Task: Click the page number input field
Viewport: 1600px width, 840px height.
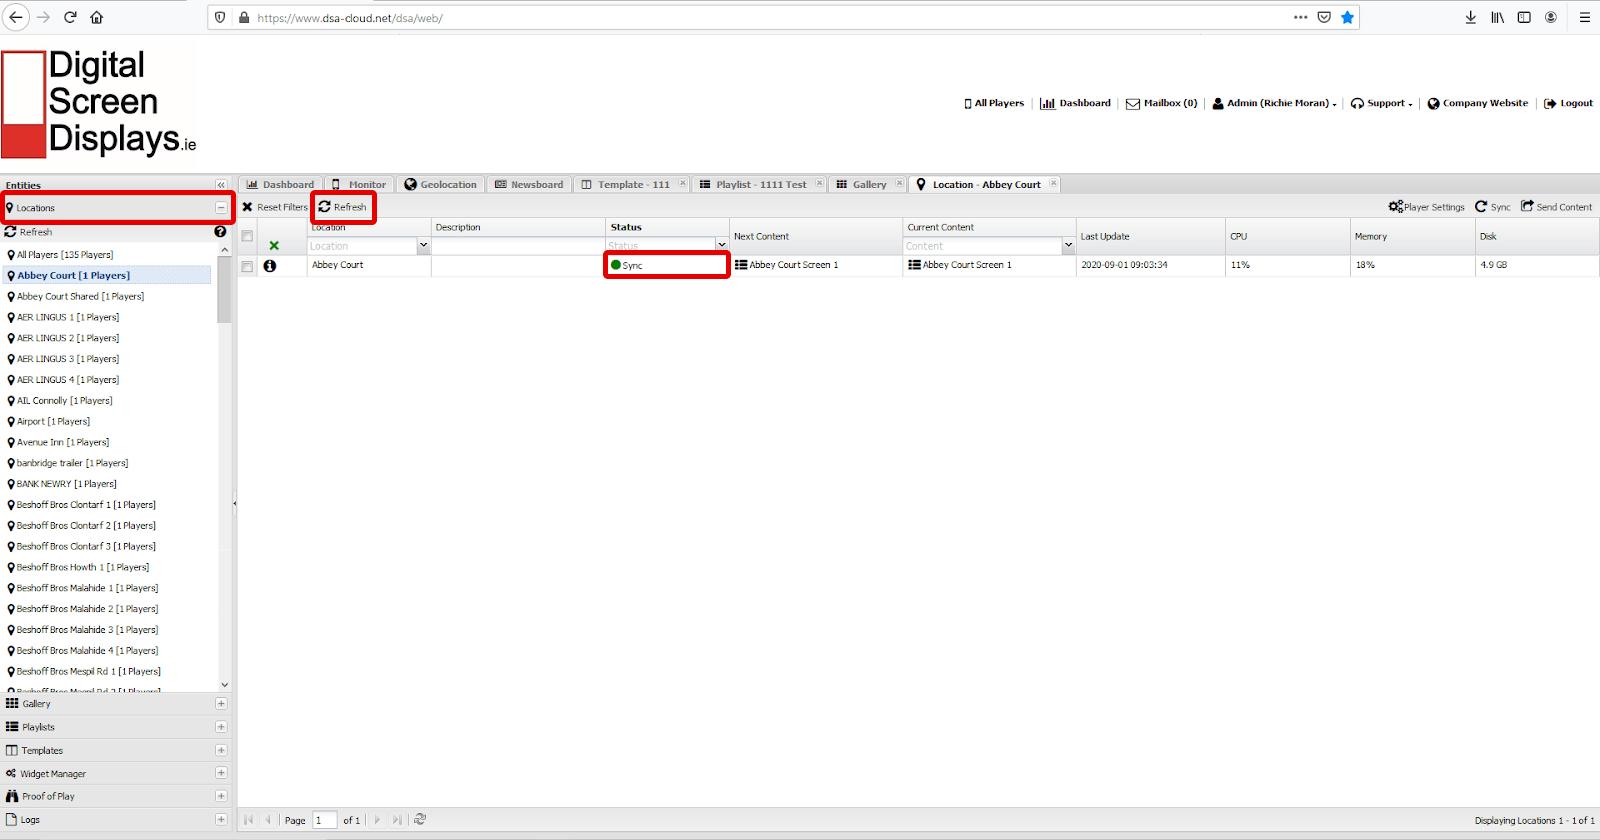Action: coord(325,820)
